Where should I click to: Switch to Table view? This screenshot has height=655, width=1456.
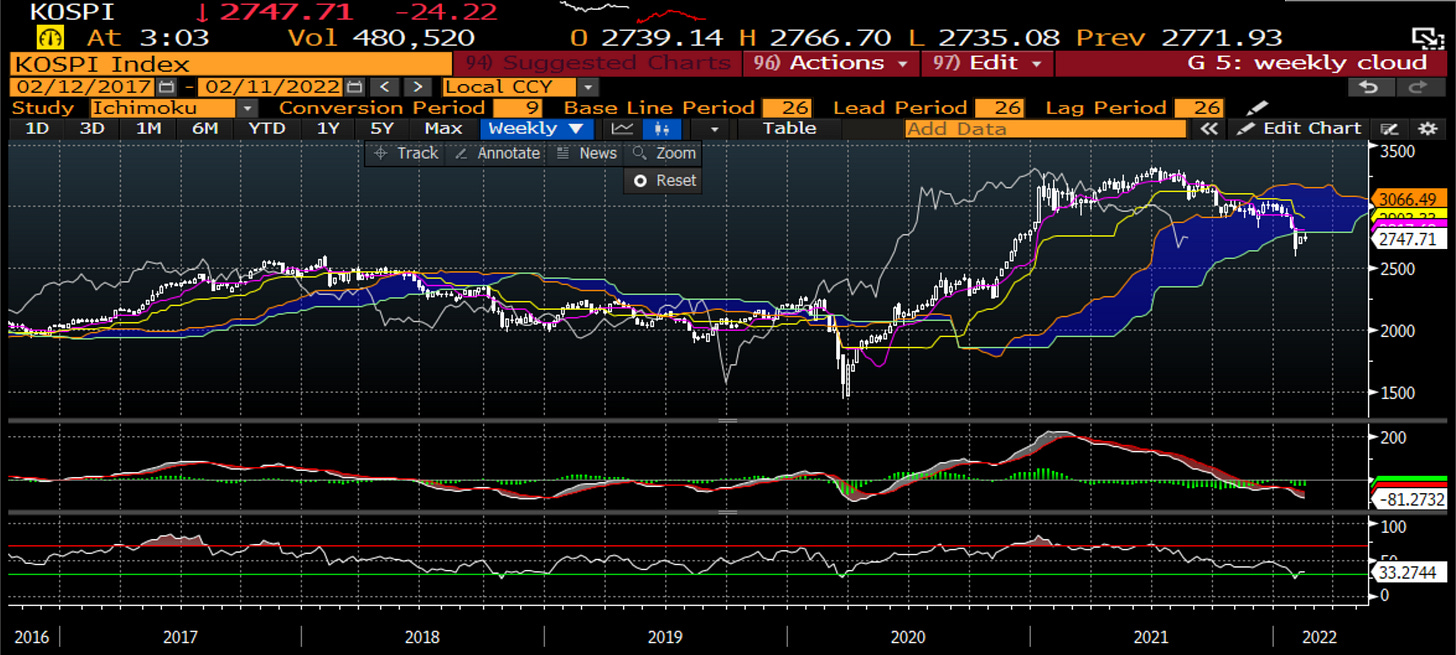coord(789,128)
